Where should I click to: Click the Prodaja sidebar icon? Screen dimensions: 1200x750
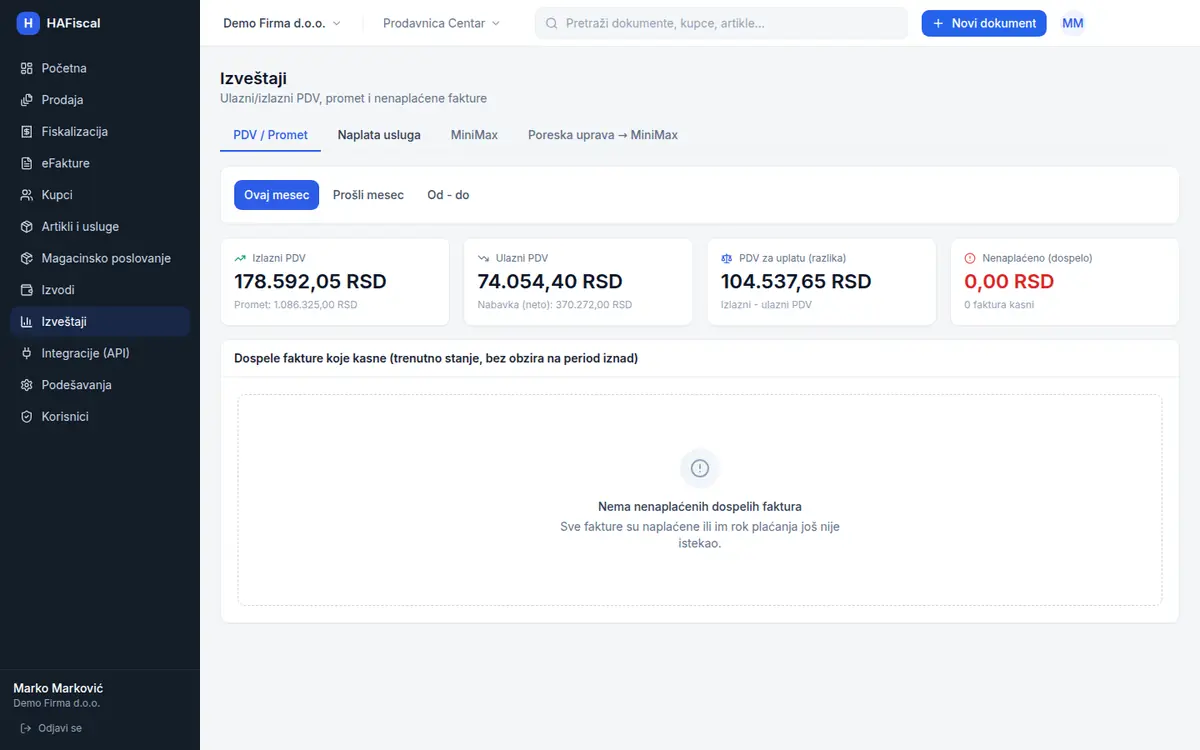coord(27,100)
